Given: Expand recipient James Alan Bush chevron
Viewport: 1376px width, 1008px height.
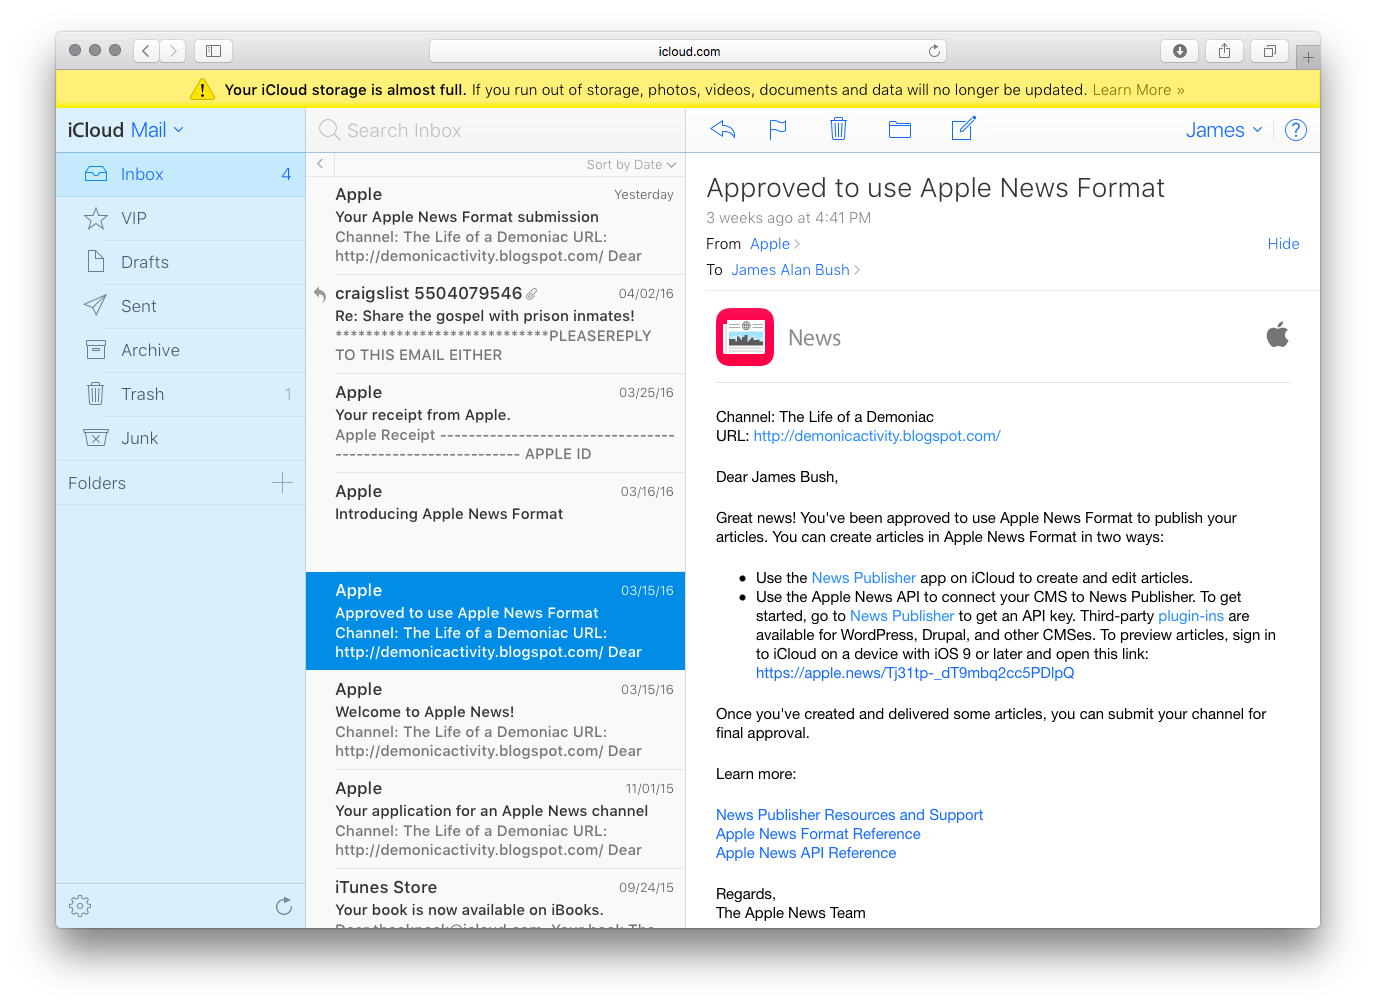Looking at the screenshot, I should 857,270.
